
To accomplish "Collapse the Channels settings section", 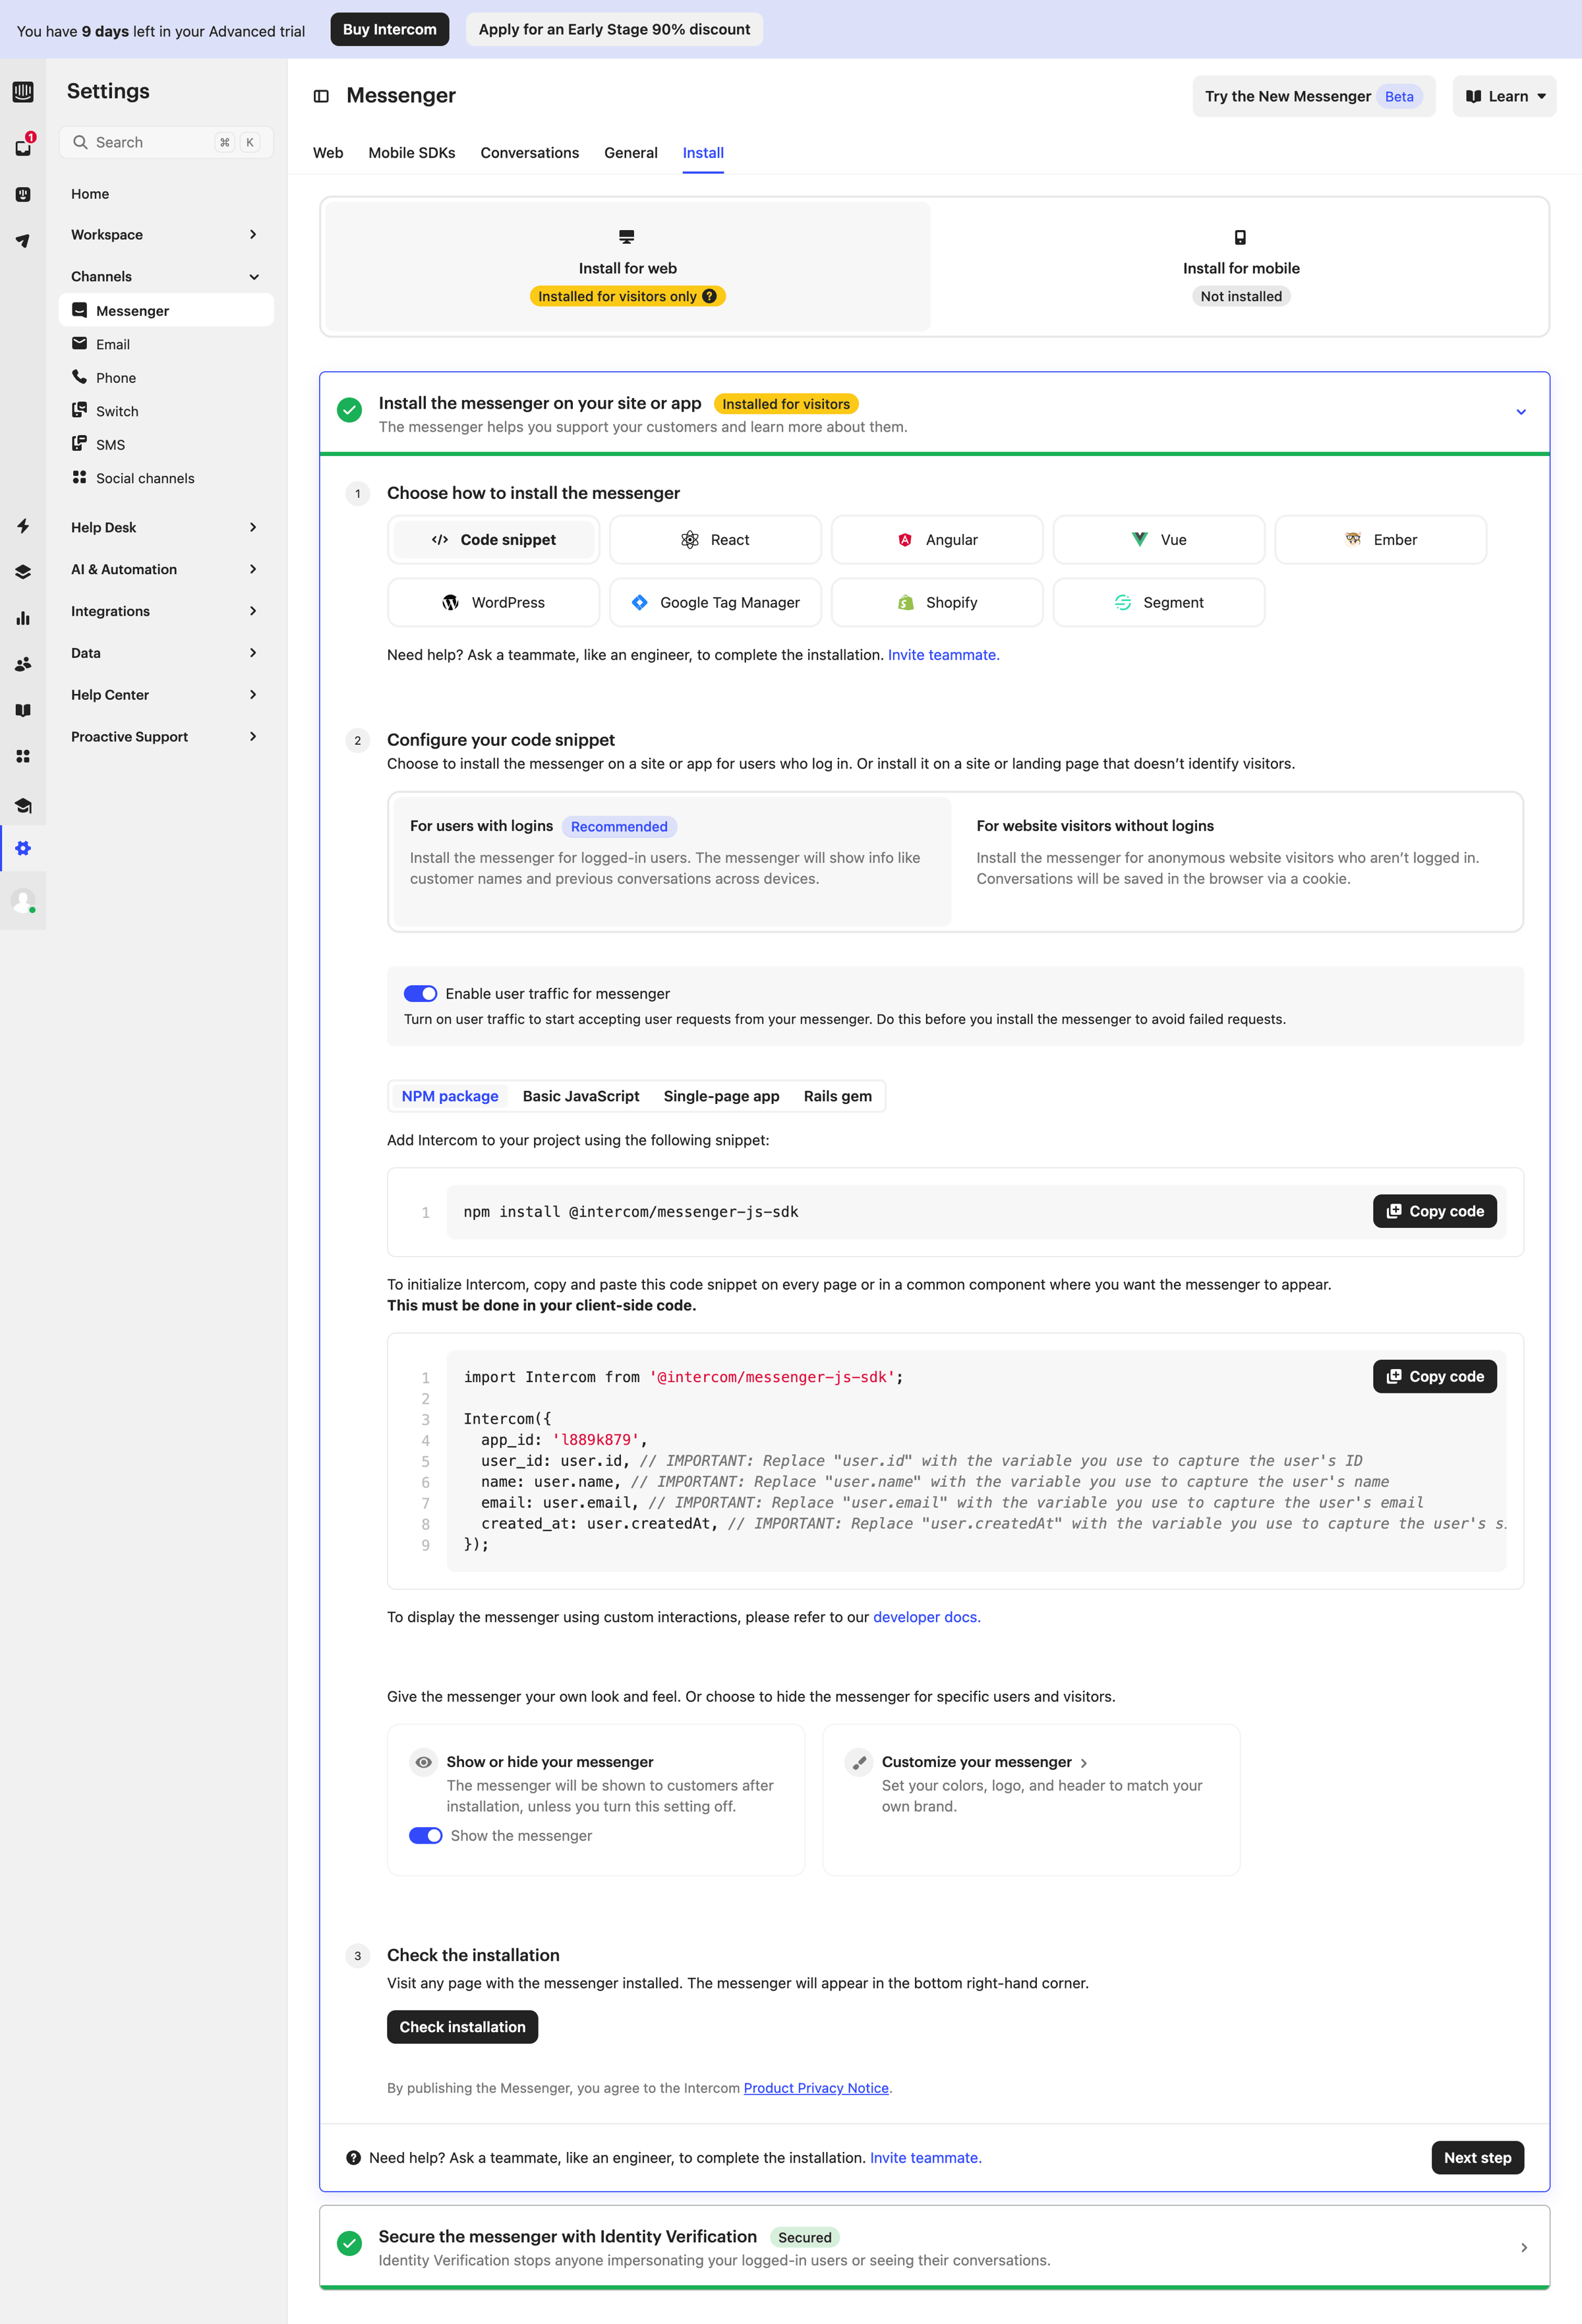I will 166,277.
